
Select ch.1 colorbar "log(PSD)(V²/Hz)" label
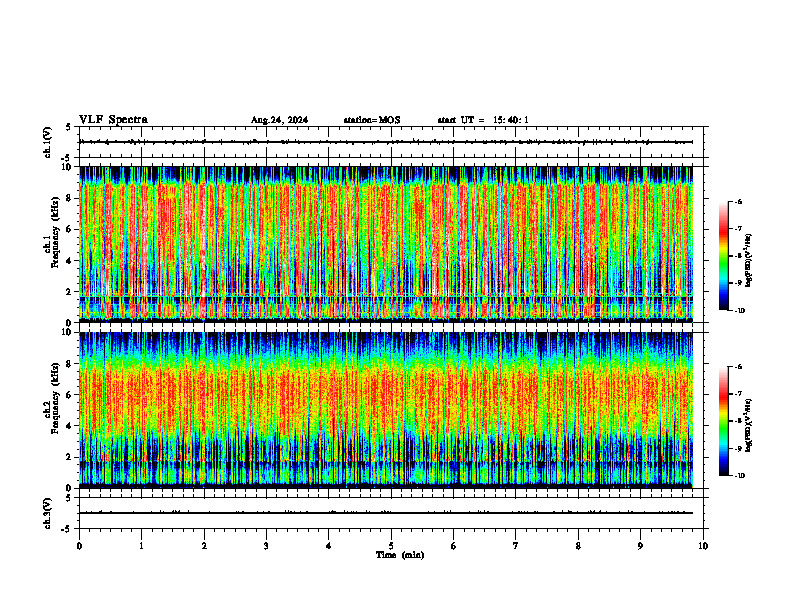coord(748,261)
